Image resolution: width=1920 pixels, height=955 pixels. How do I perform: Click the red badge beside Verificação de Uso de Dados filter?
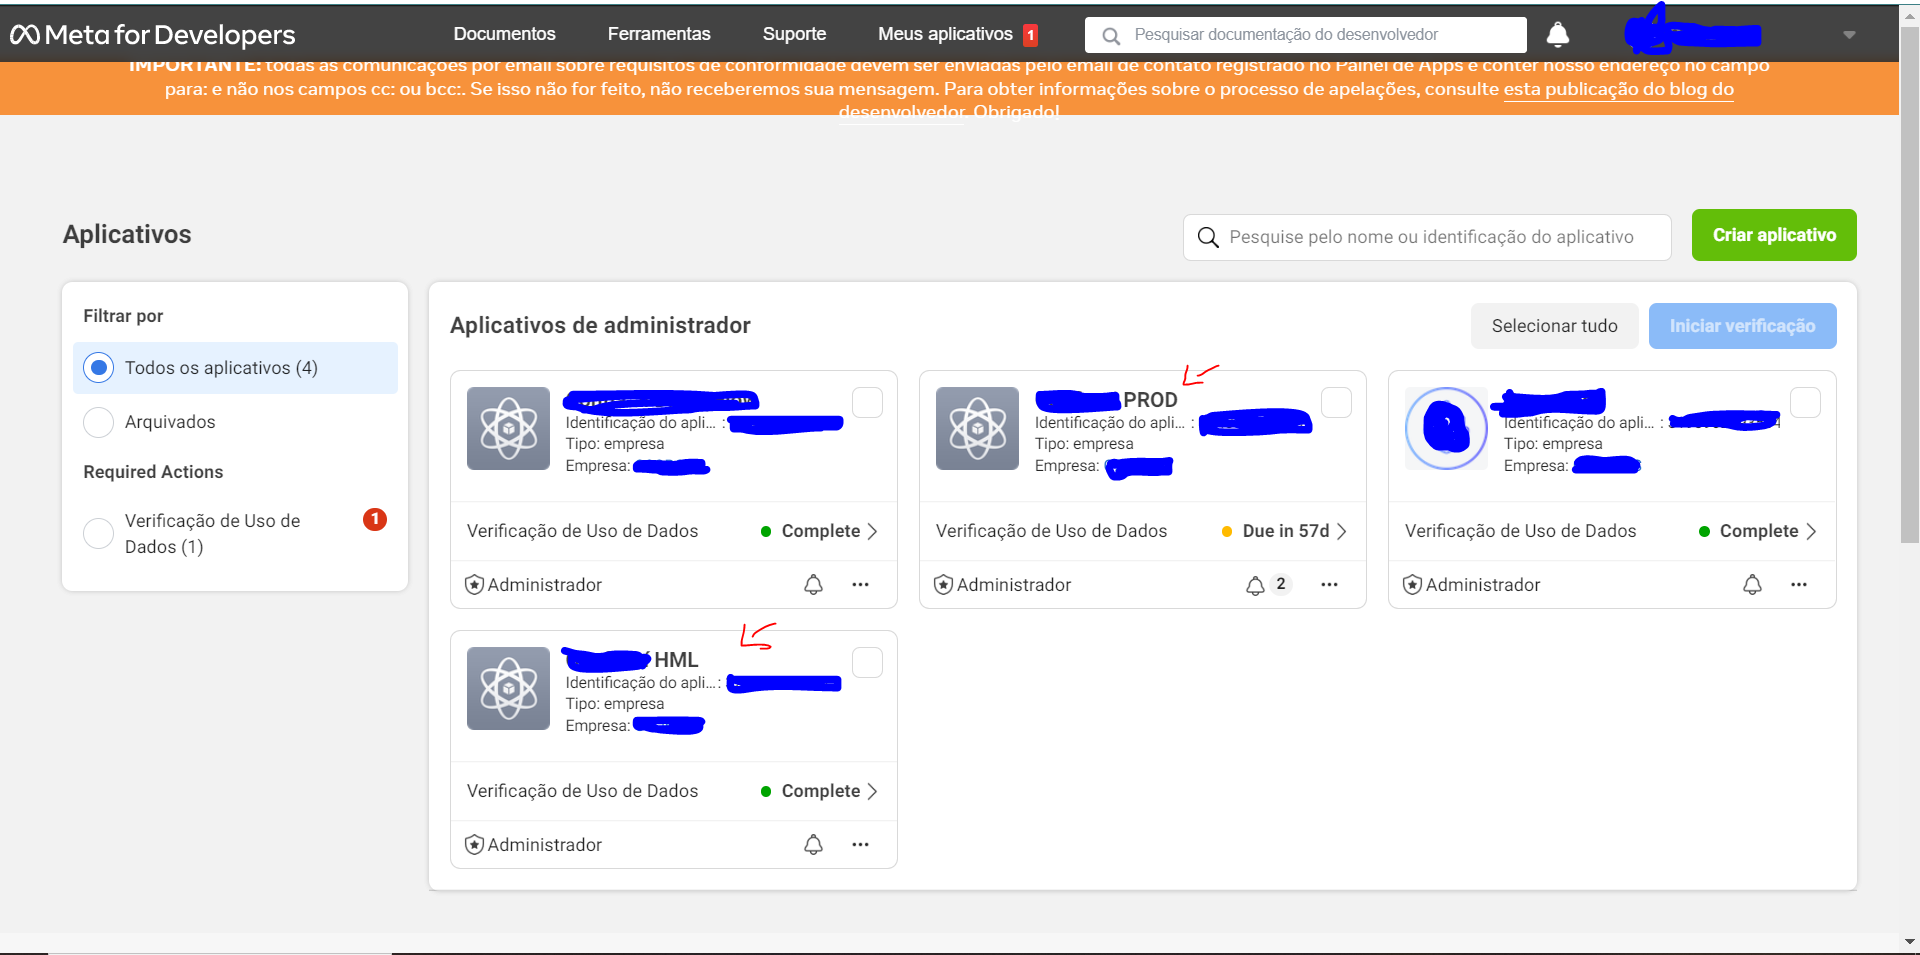click(375, 519)
